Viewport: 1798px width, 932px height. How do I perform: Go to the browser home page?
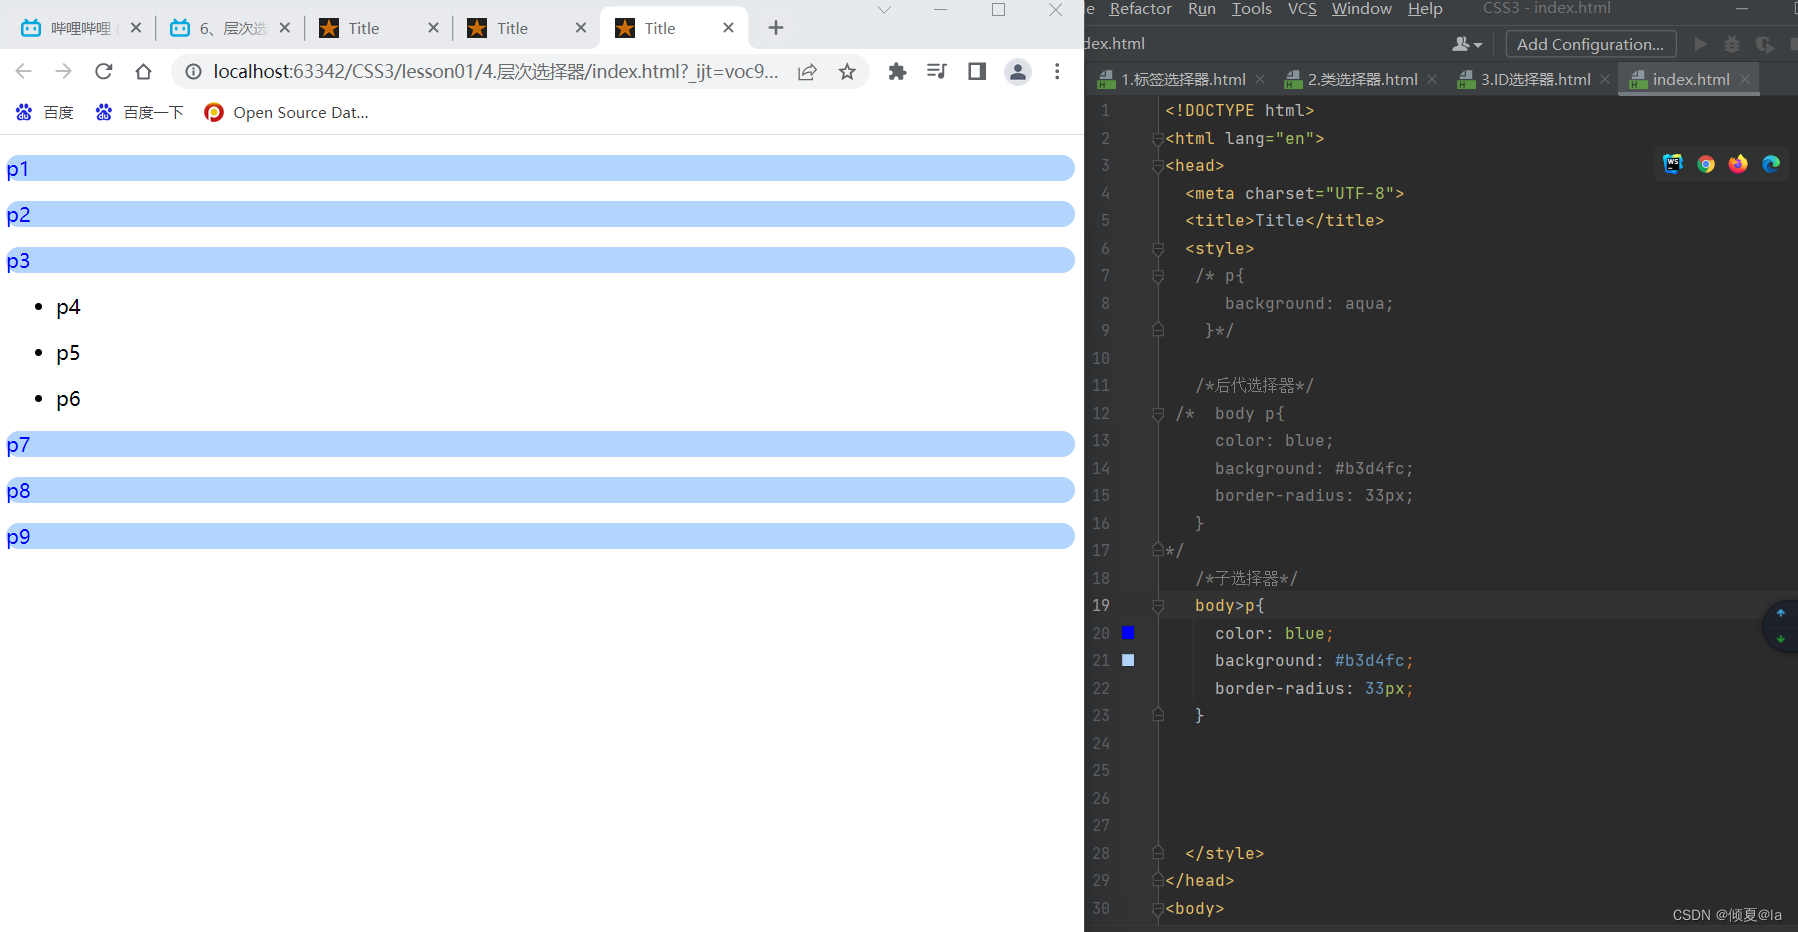coord(143,71)
